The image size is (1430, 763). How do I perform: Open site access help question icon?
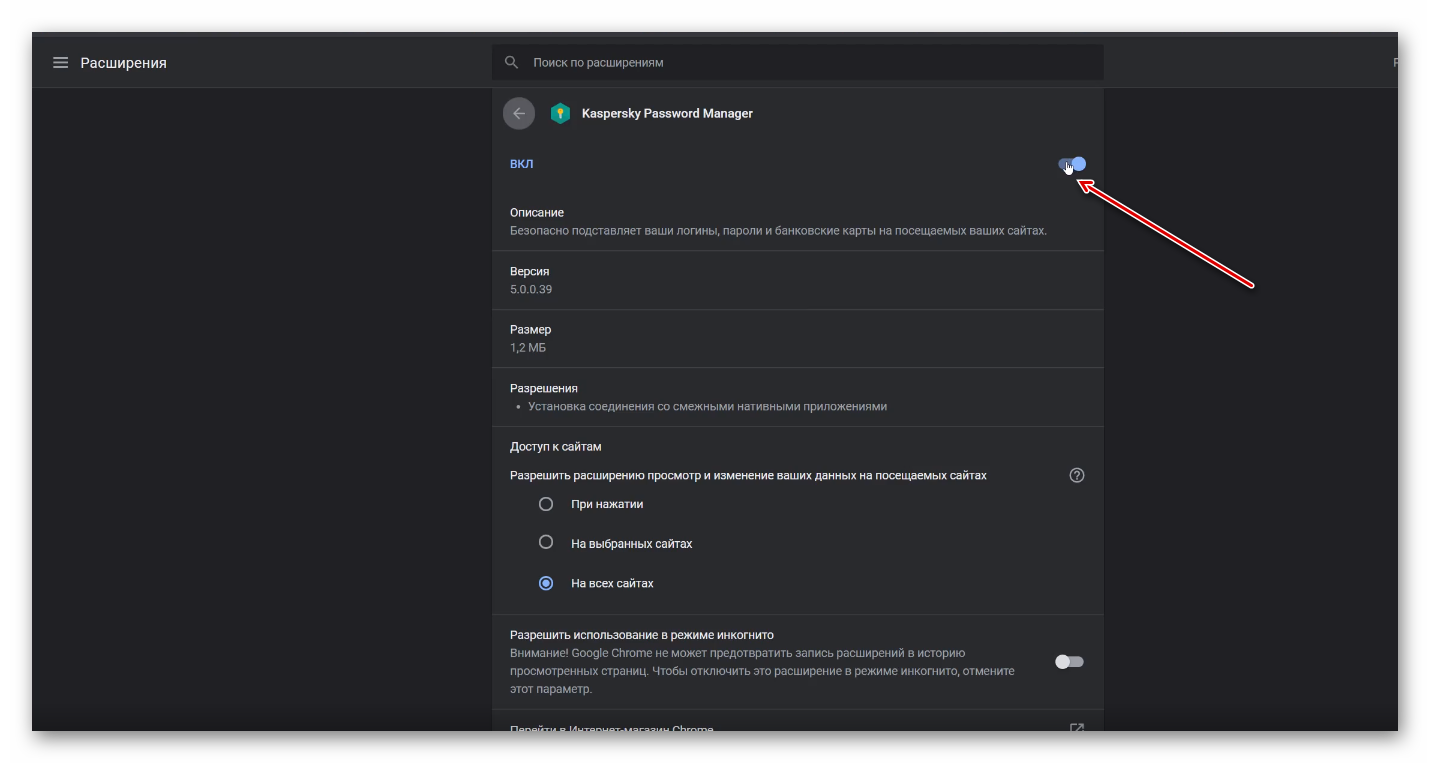click(x=1077, y=475)
